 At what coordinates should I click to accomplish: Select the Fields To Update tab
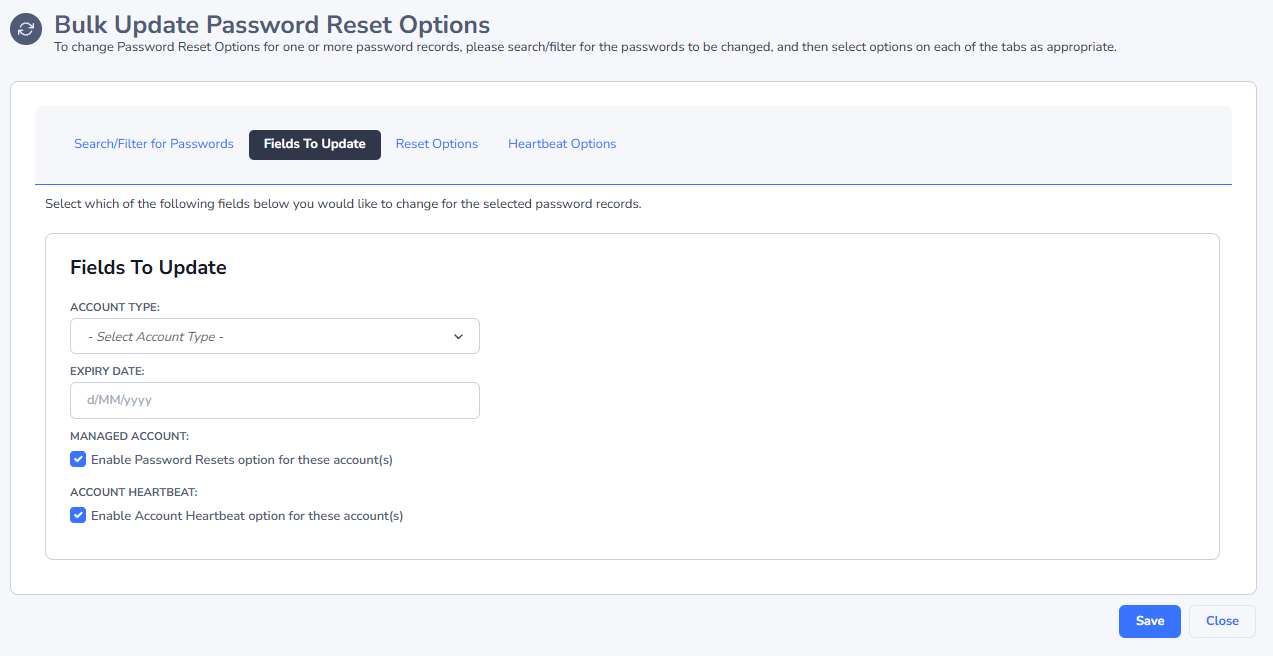314,144
